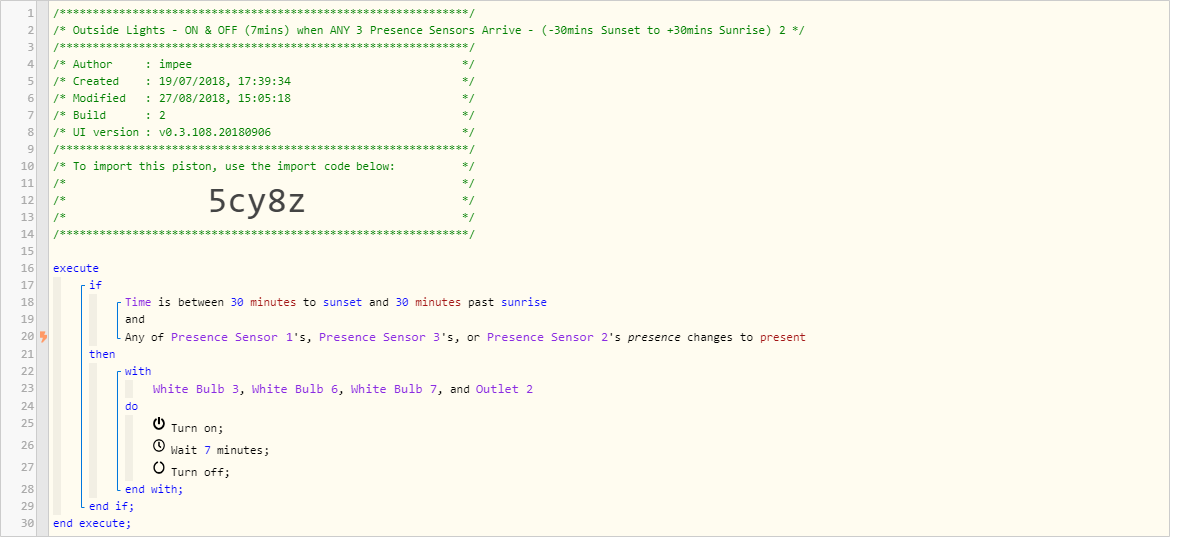
Task: Open the 'Wait 7 minutes;' action
Action: point(220,450)
